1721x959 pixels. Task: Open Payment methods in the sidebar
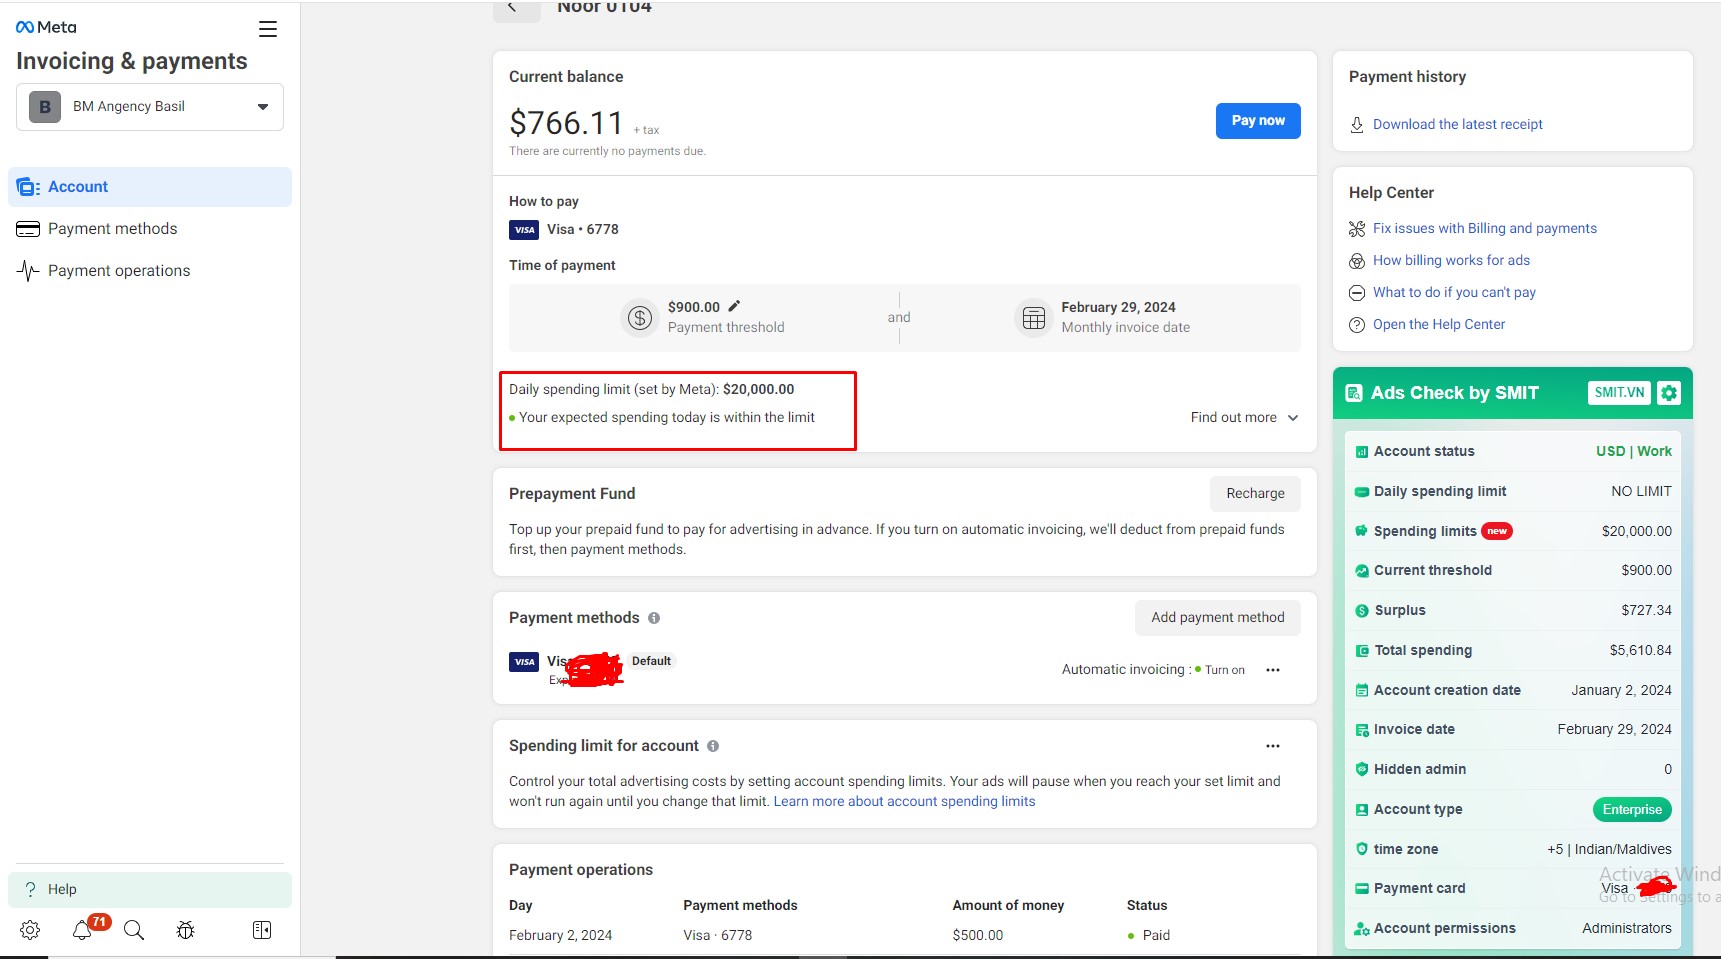[150, 229]
